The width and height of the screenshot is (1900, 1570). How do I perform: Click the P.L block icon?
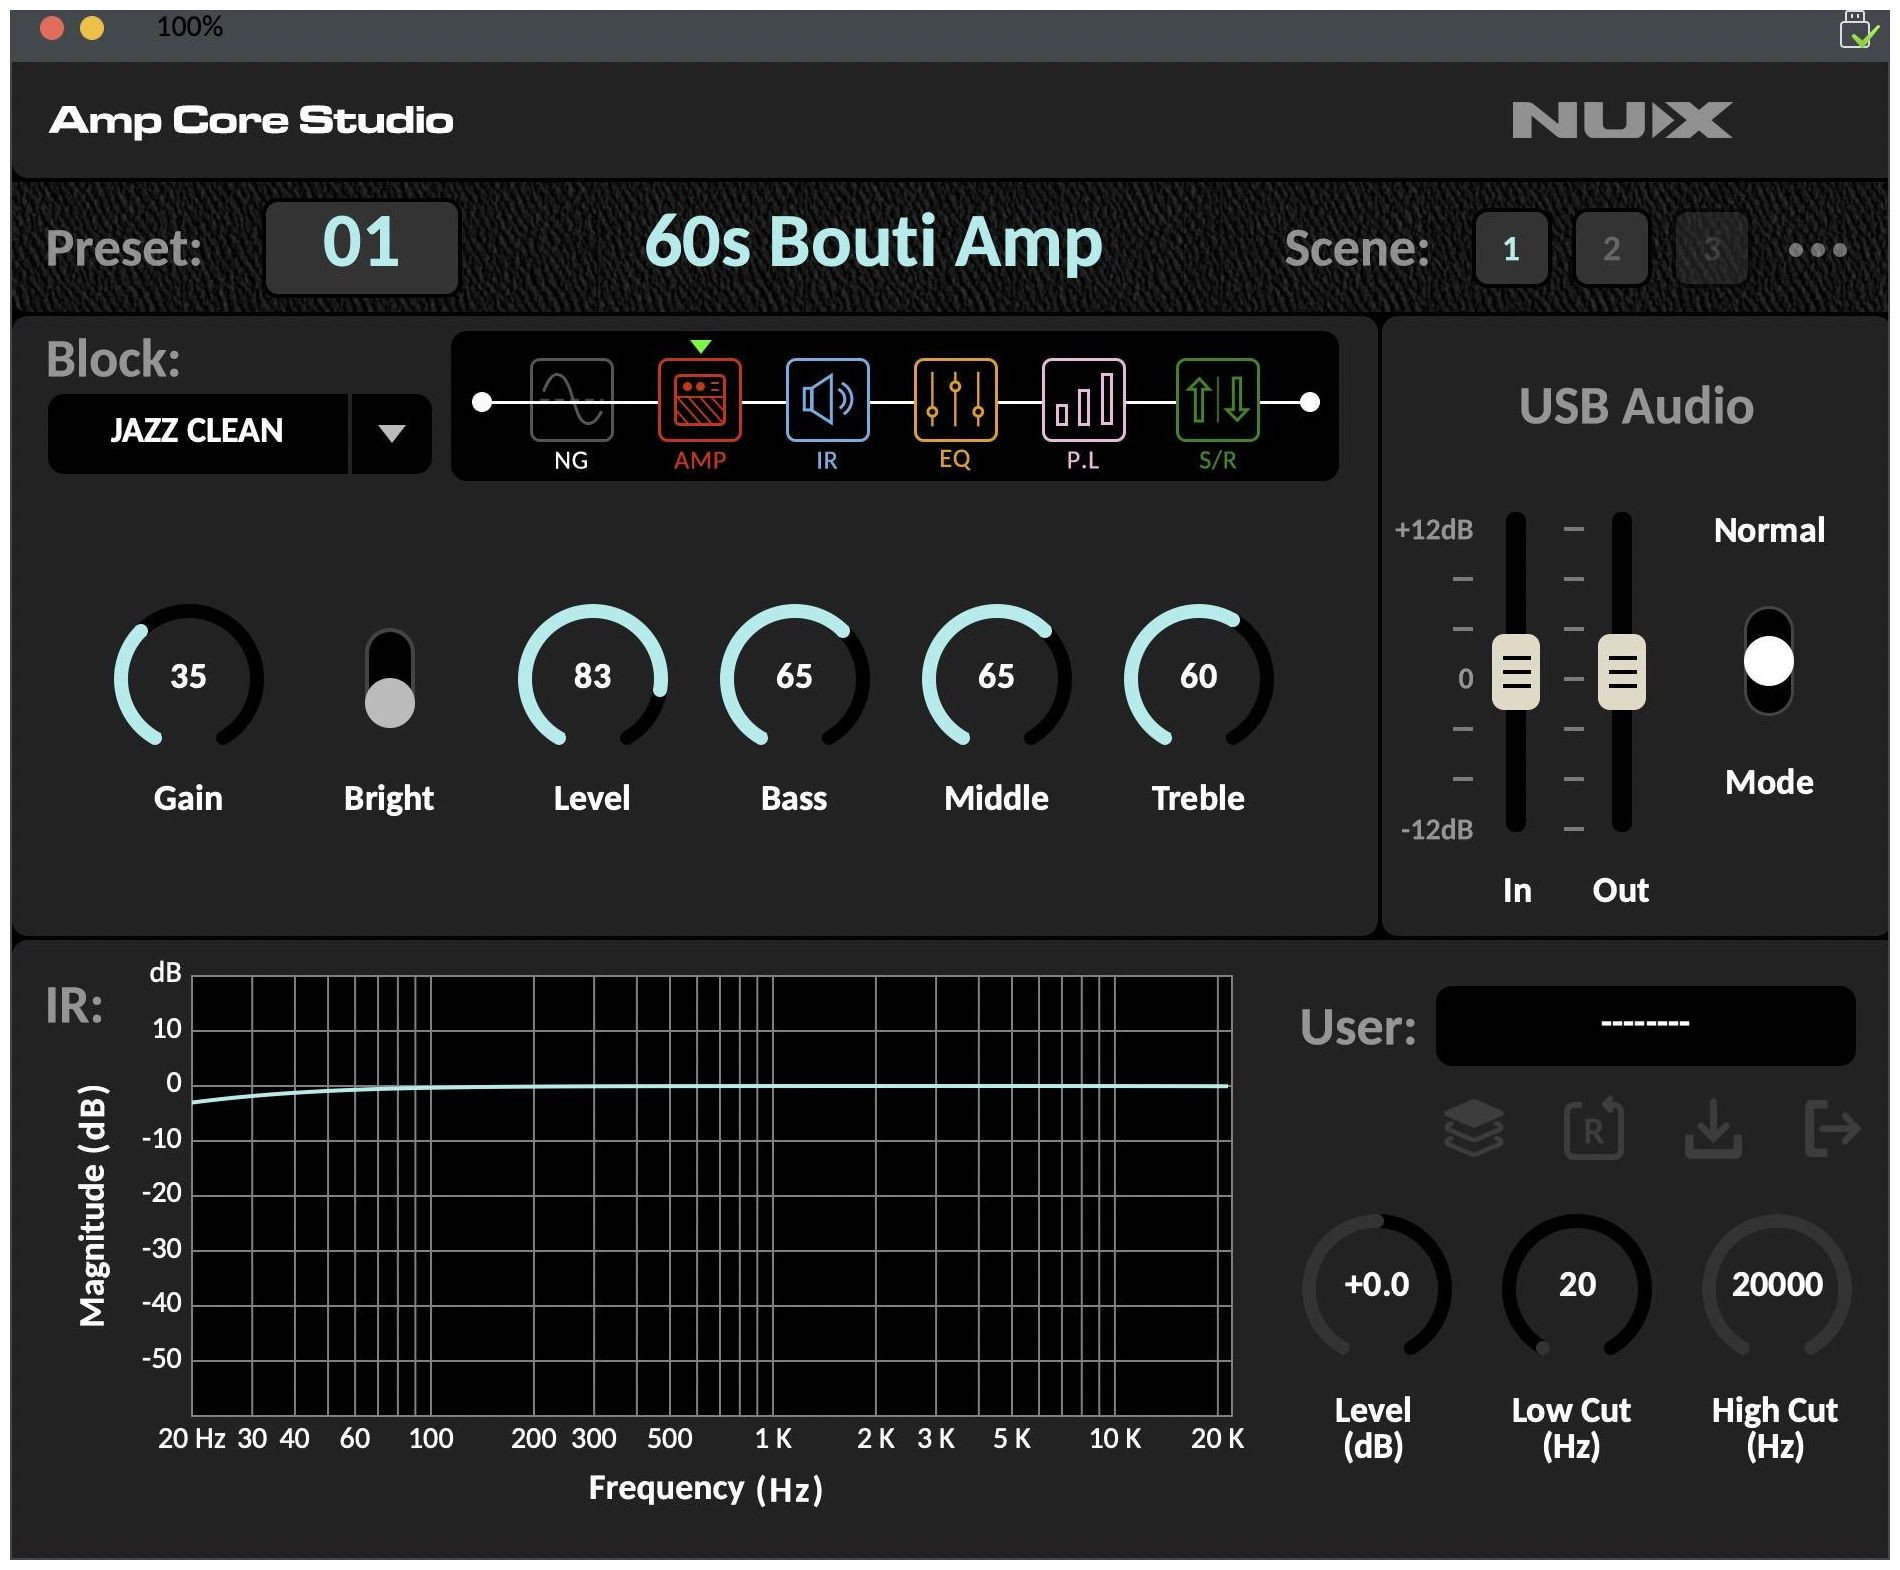[1083, 400]
